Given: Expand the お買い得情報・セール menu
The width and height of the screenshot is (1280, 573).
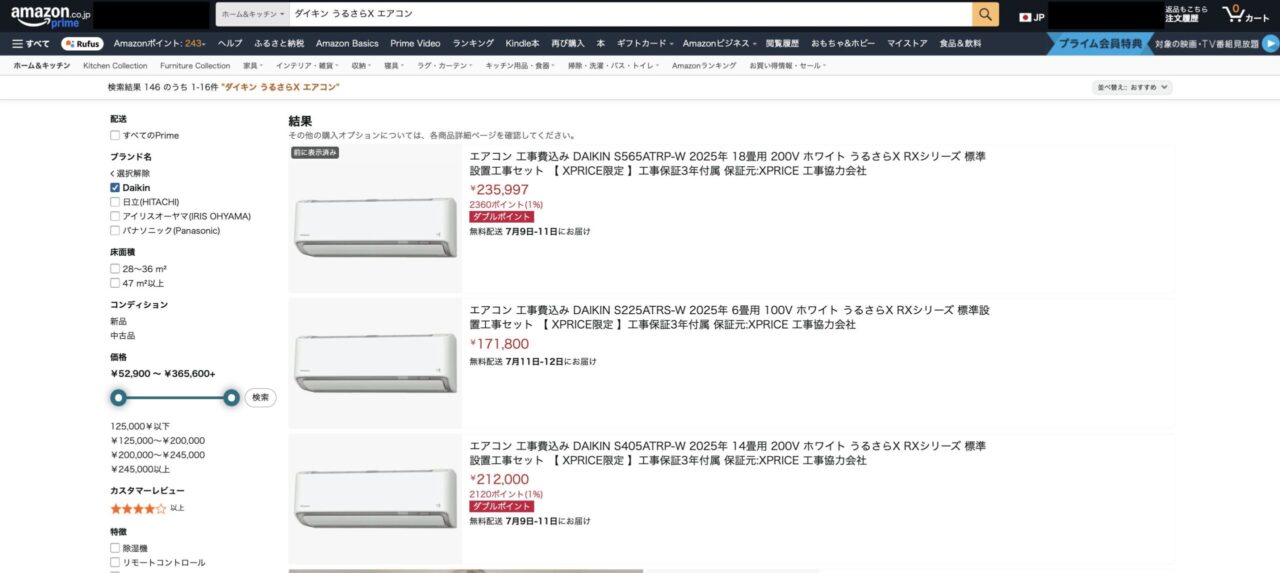Looking at the screenshot, I should 787,66.
